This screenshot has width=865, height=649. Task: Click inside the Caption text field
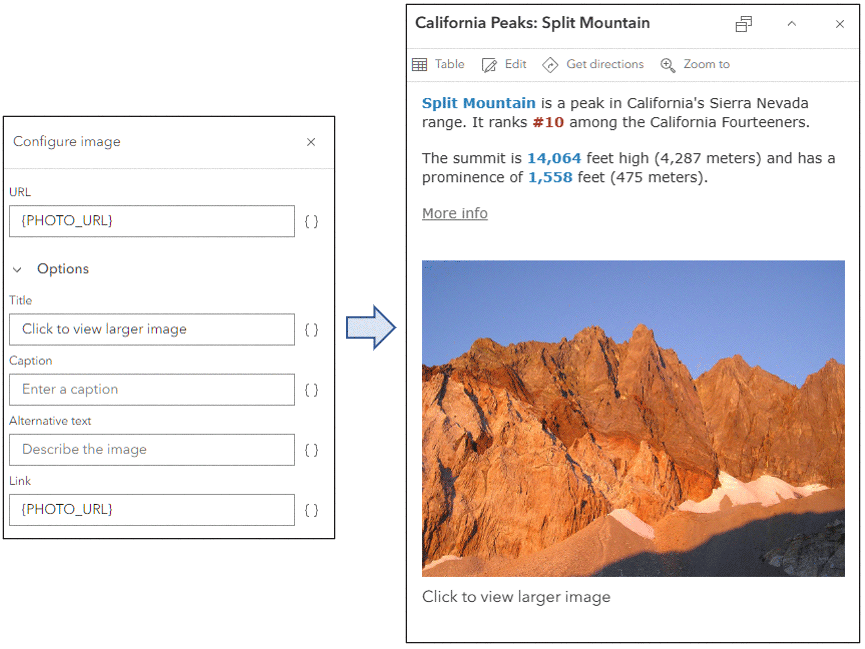pos(151,389)
